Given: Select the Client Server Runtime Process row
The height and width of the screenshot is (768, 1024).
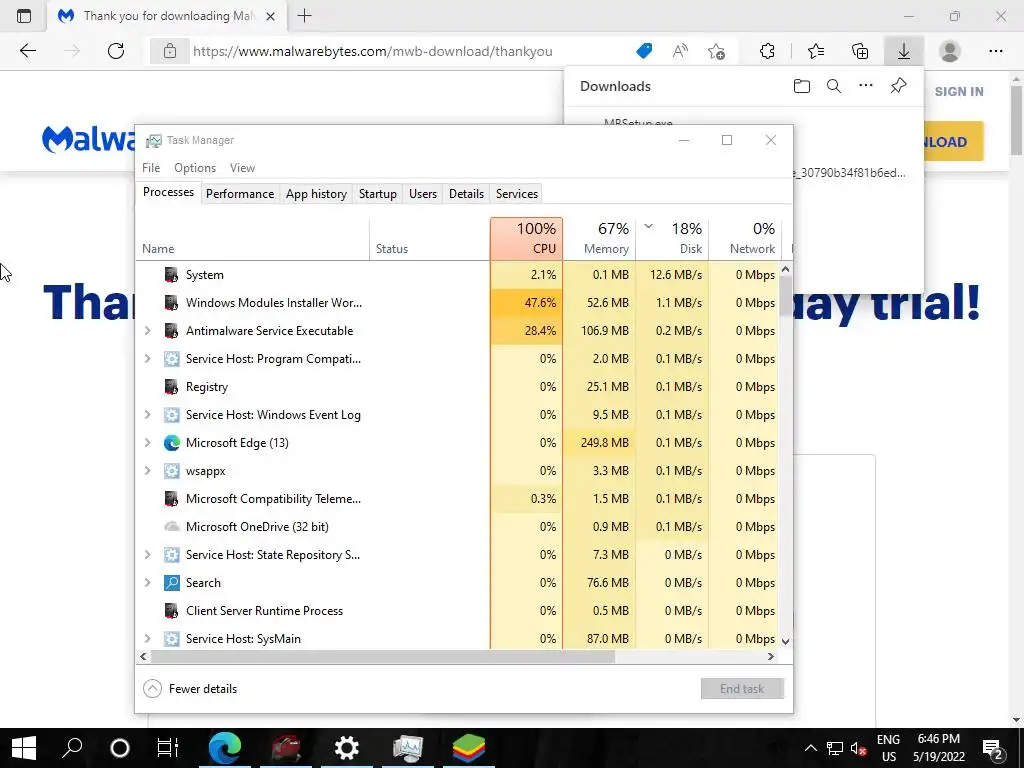Looking at the screenshot, I should click(457, 611).
